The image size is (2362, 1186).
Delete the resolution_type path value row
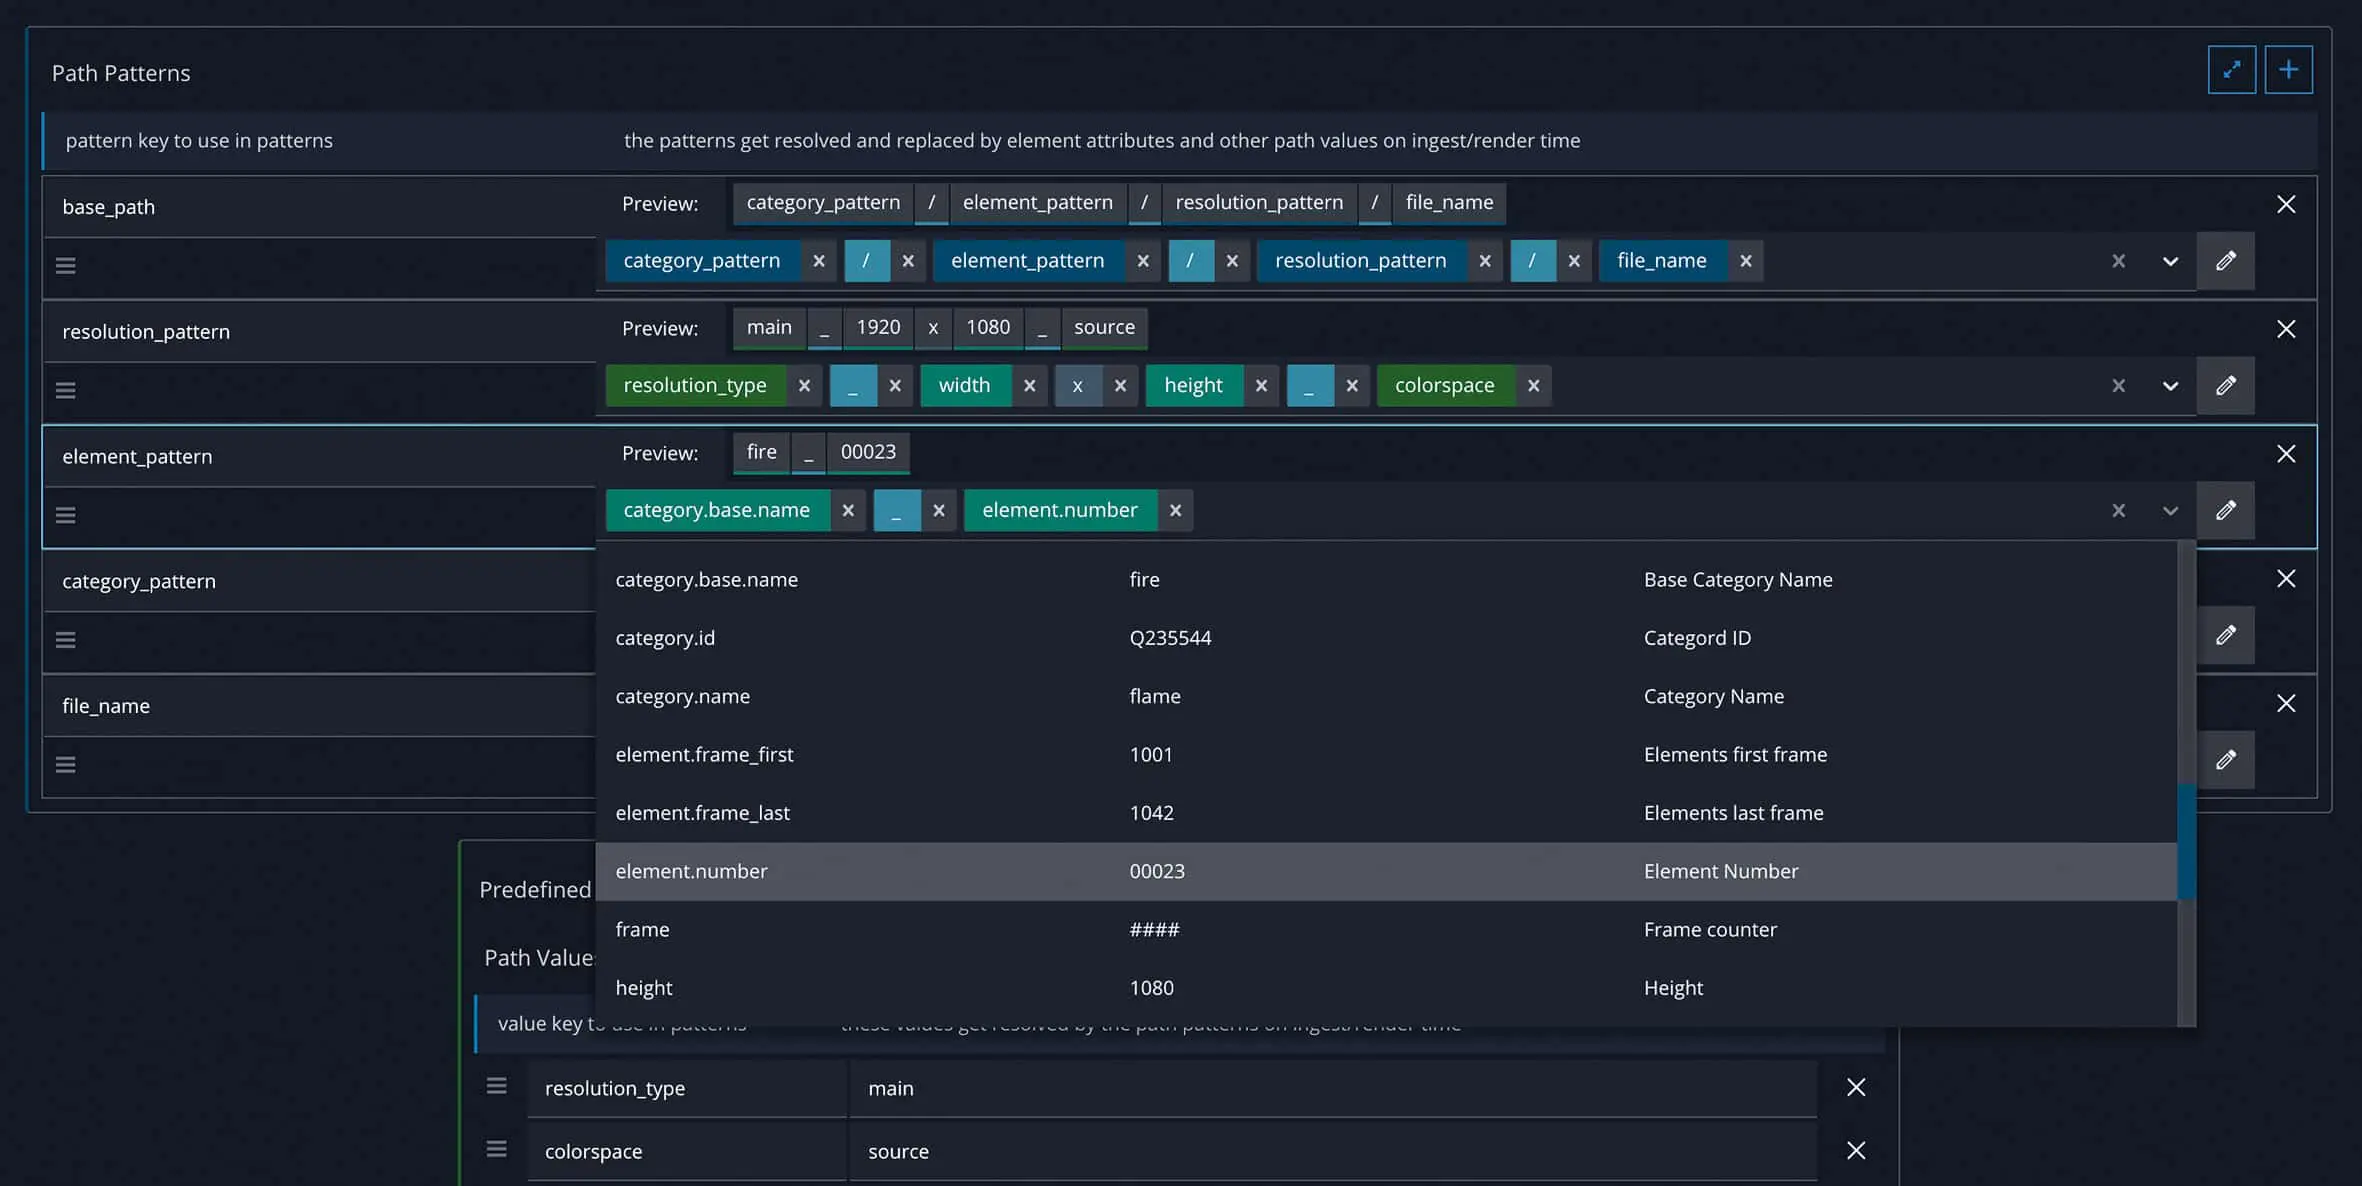(1856, 1088)
